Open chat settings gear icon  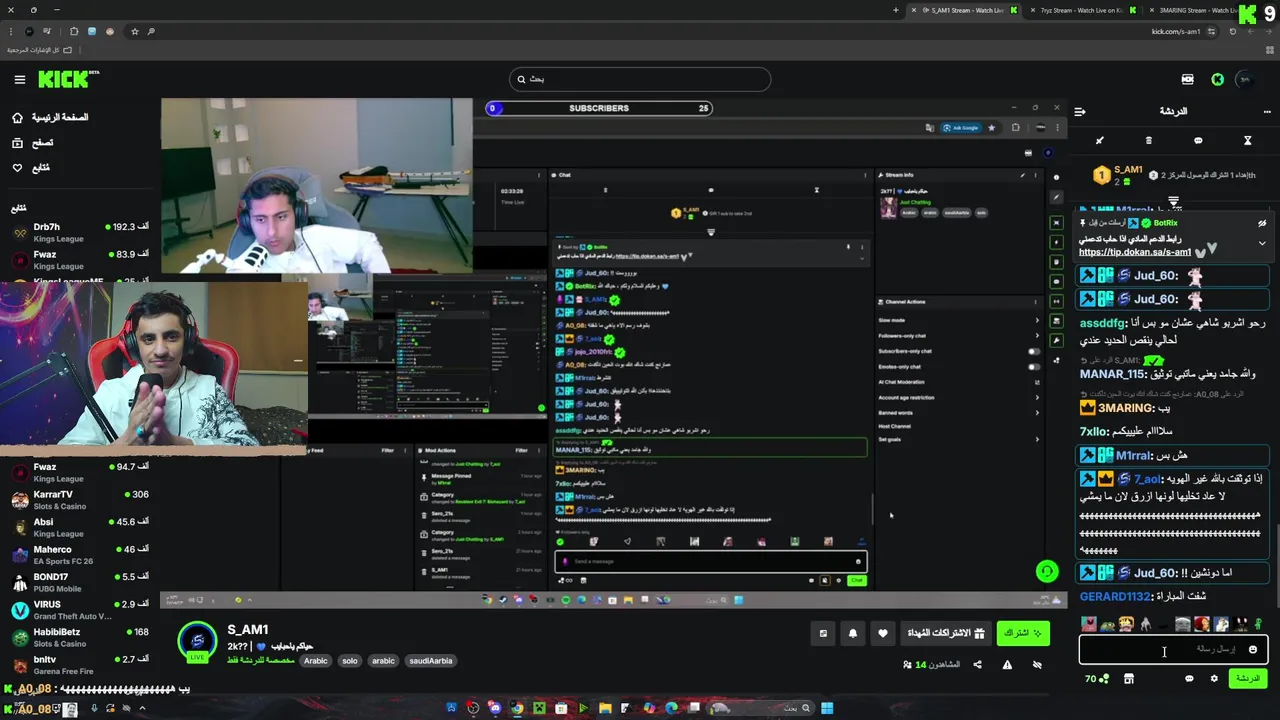1214,678
